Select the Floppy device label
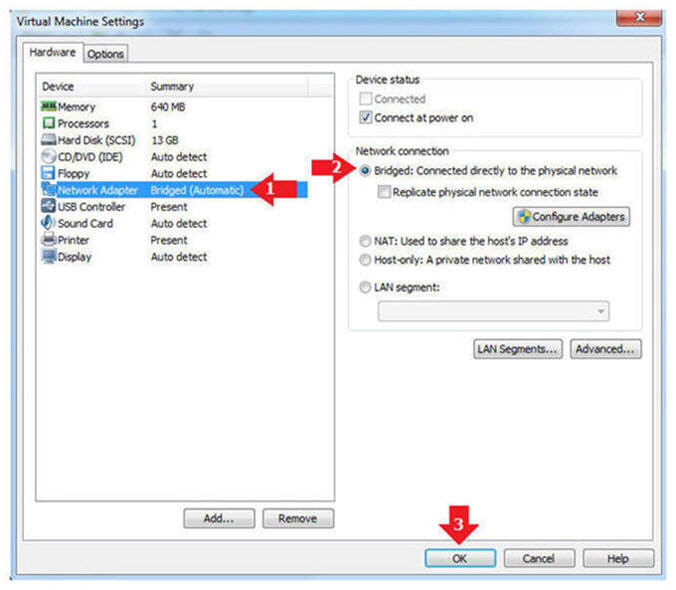The width and height of the screenshot is (676, 590). tap(73, 173)
